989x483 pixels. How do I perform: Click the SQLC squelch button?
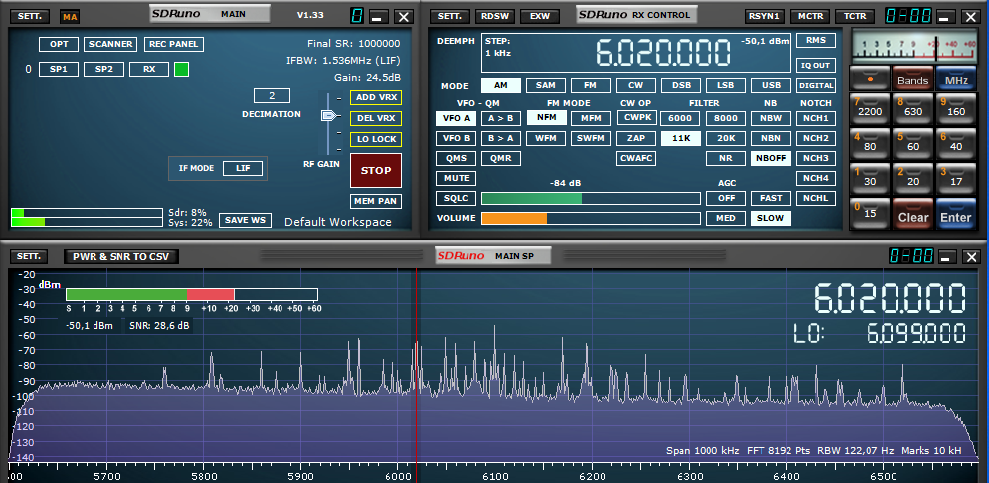(x=456, y=198)
